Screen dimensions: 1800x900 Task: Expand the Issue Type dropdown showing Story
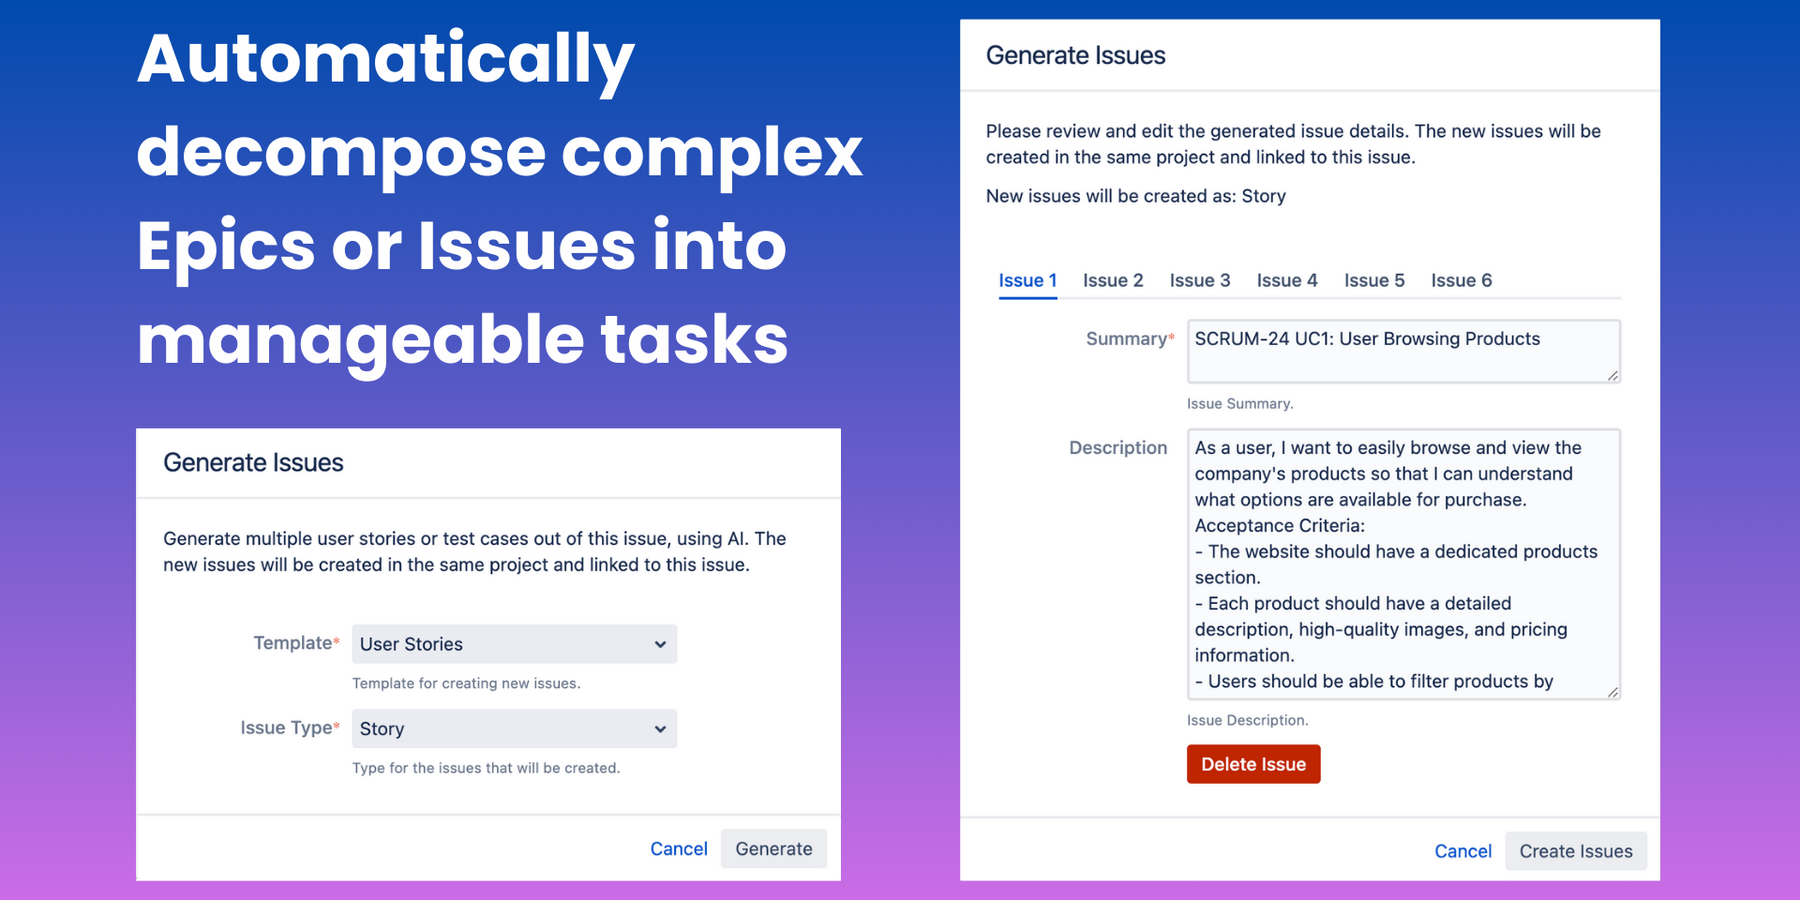[514, 729]
